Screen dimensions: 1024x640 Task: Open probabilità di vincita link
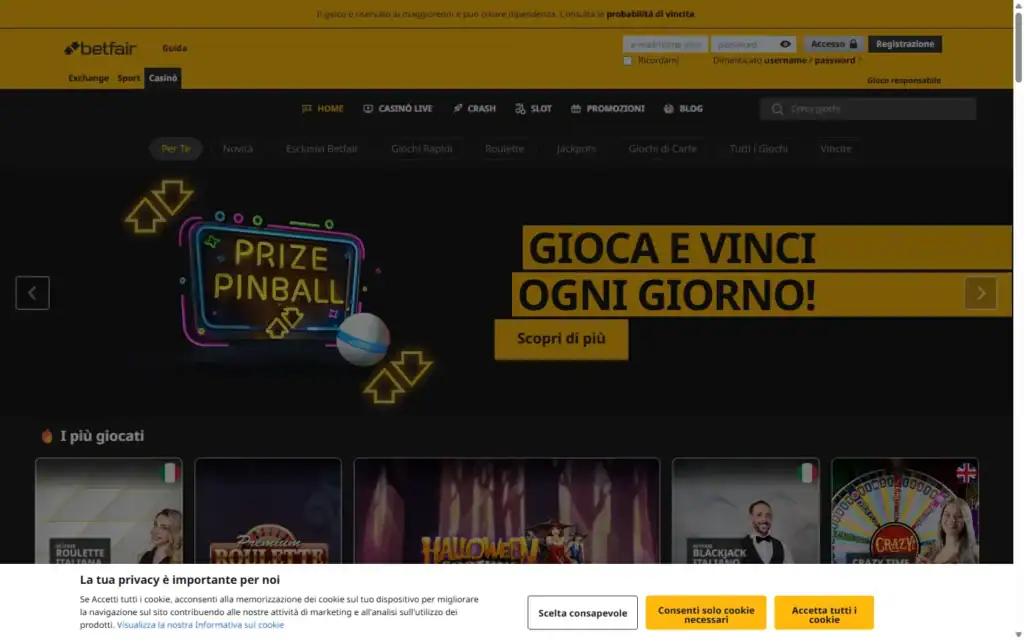650,14
